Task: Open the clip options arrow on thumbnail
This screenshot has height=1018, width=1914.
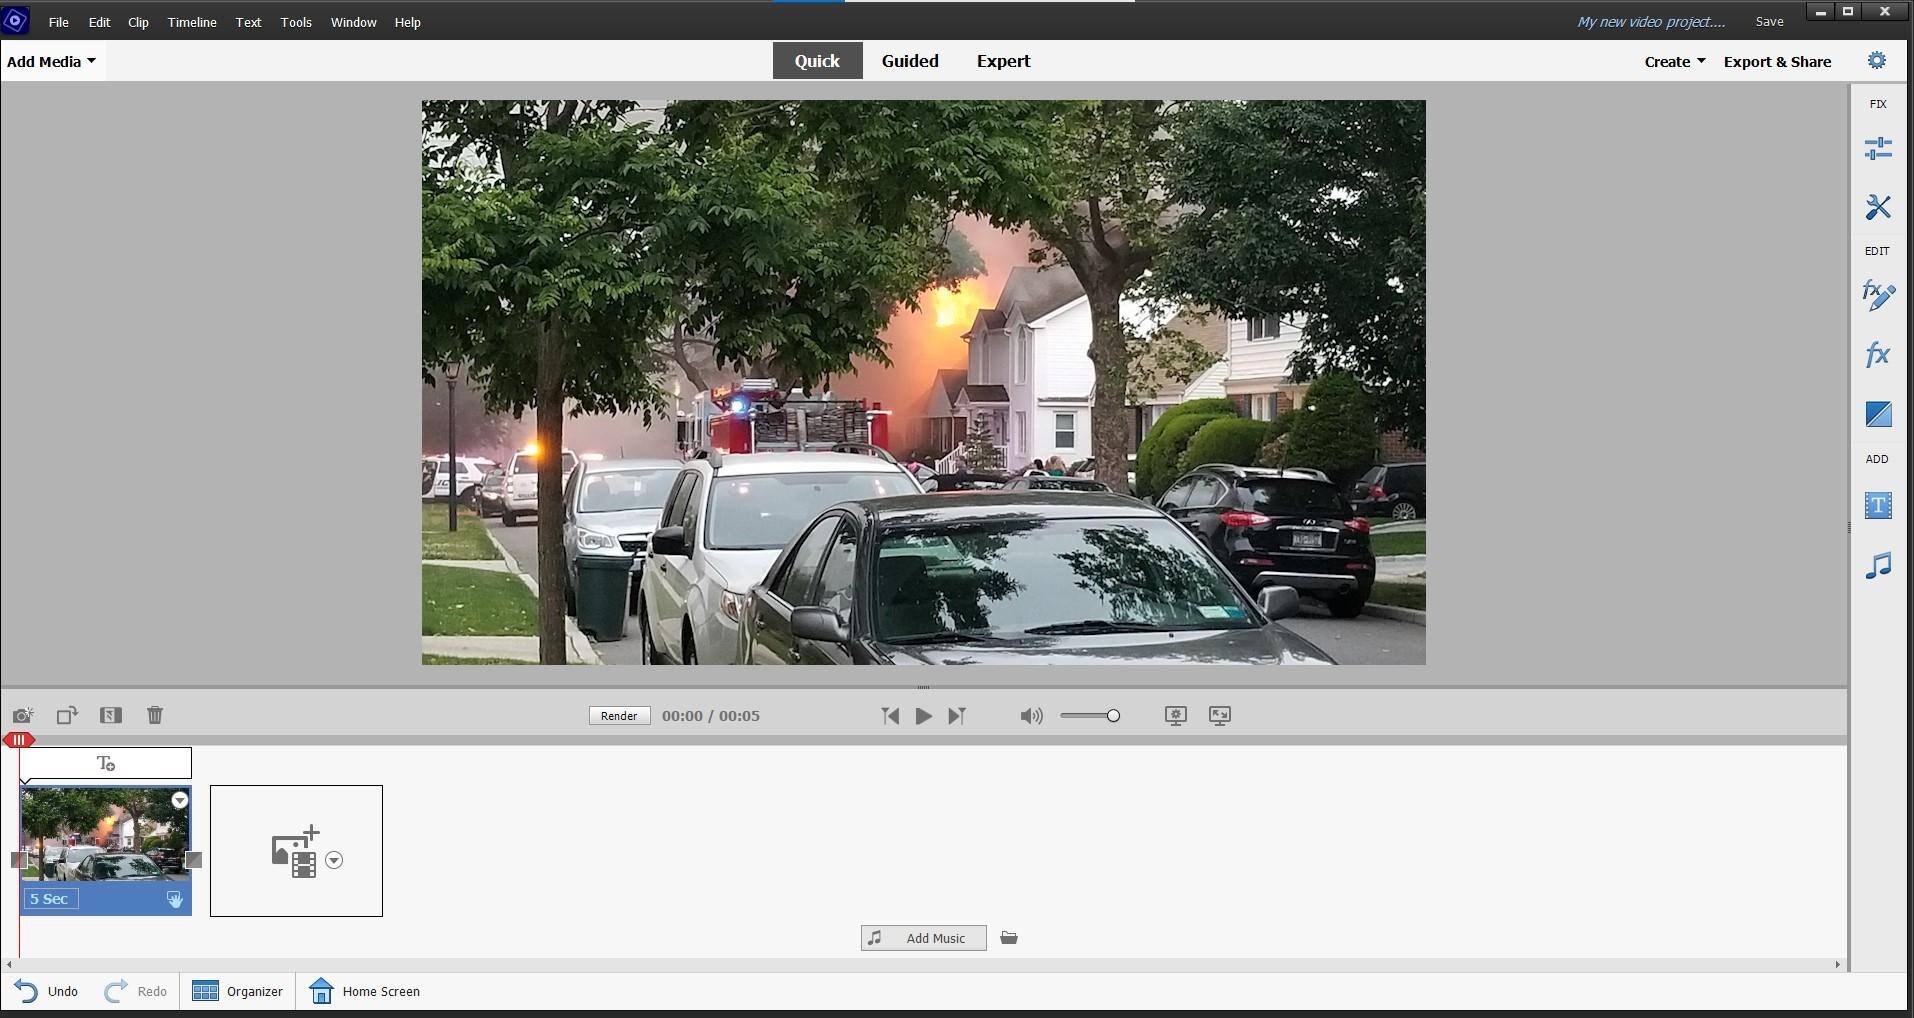Action: (180, 800)
